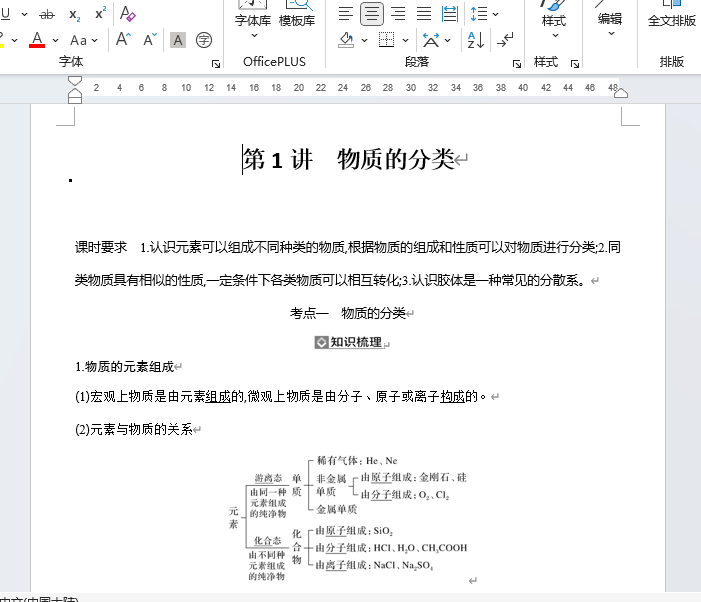Open line spacing options
The image size is (701, 602).
pyautogui.click(x=484, y=14)
